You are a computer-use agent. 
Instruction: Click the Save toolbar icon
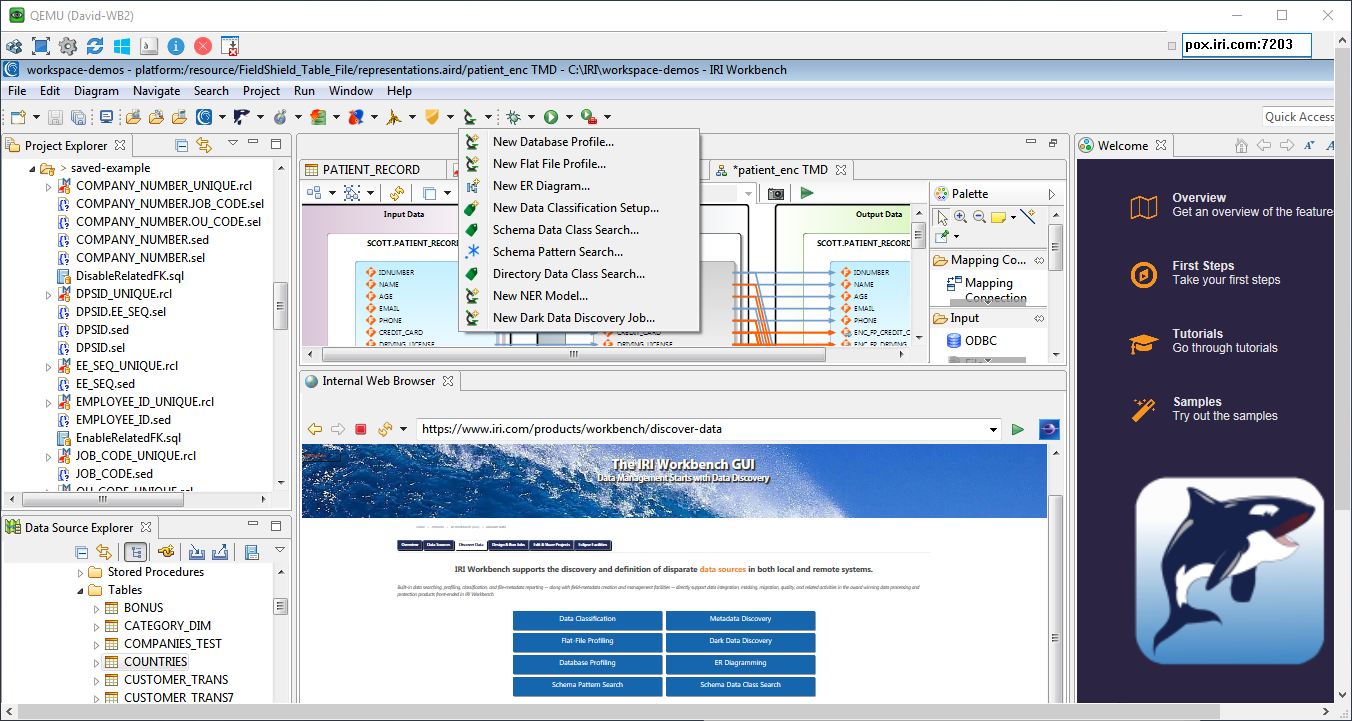coord(56,117)
